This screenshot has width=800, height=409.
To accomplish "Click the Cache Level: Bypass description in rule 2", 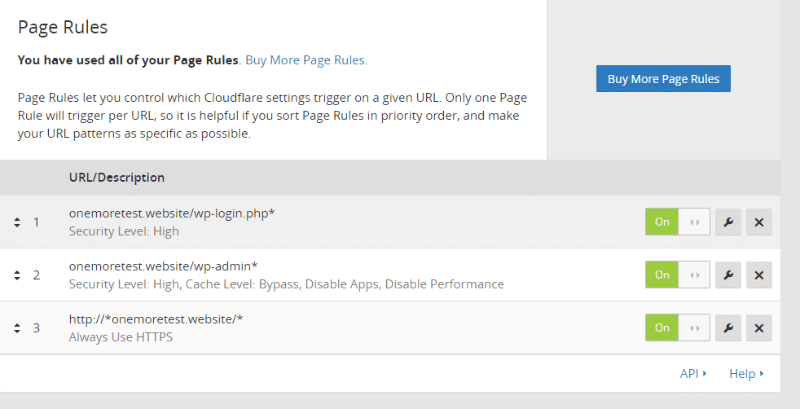I will [242, 284].
